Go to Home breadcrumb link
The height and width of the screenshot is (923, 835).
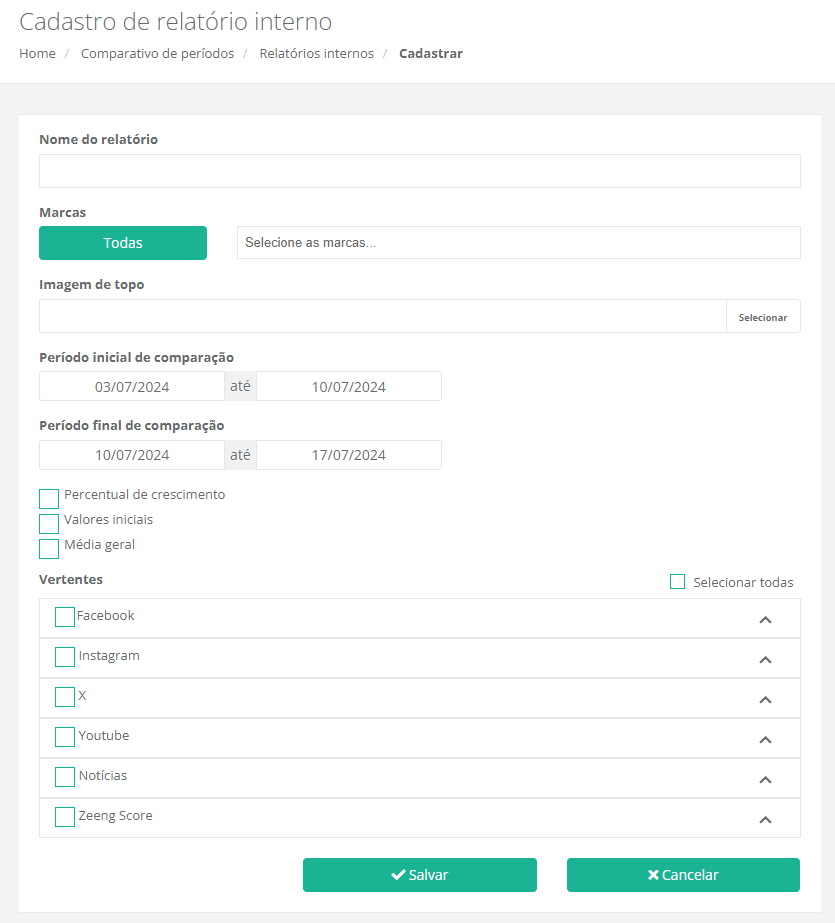click(x=37, y=54)
